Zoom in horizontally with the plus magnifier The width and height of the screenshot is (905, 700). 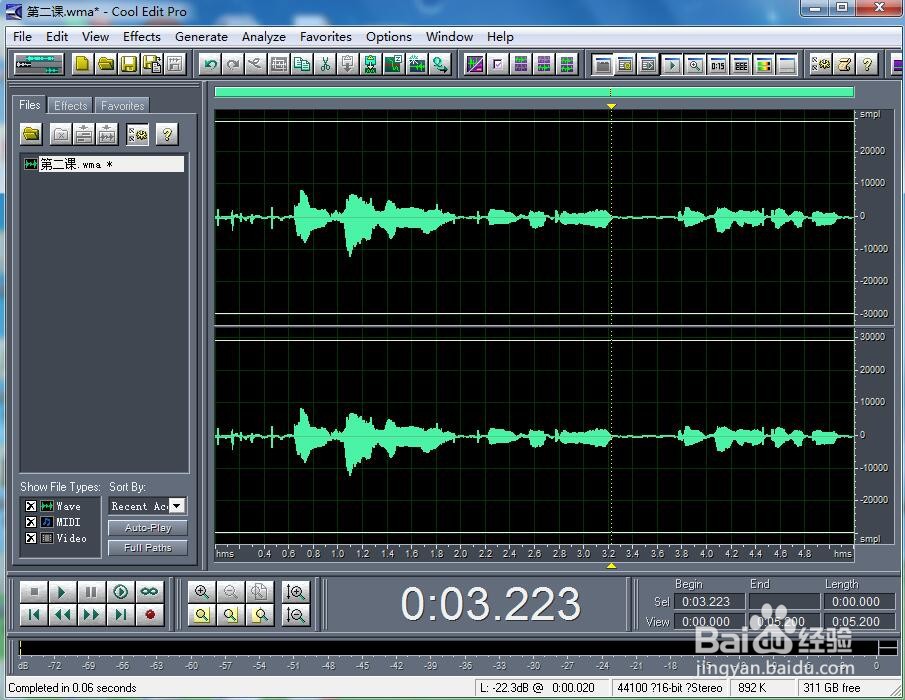click(202, 592)
